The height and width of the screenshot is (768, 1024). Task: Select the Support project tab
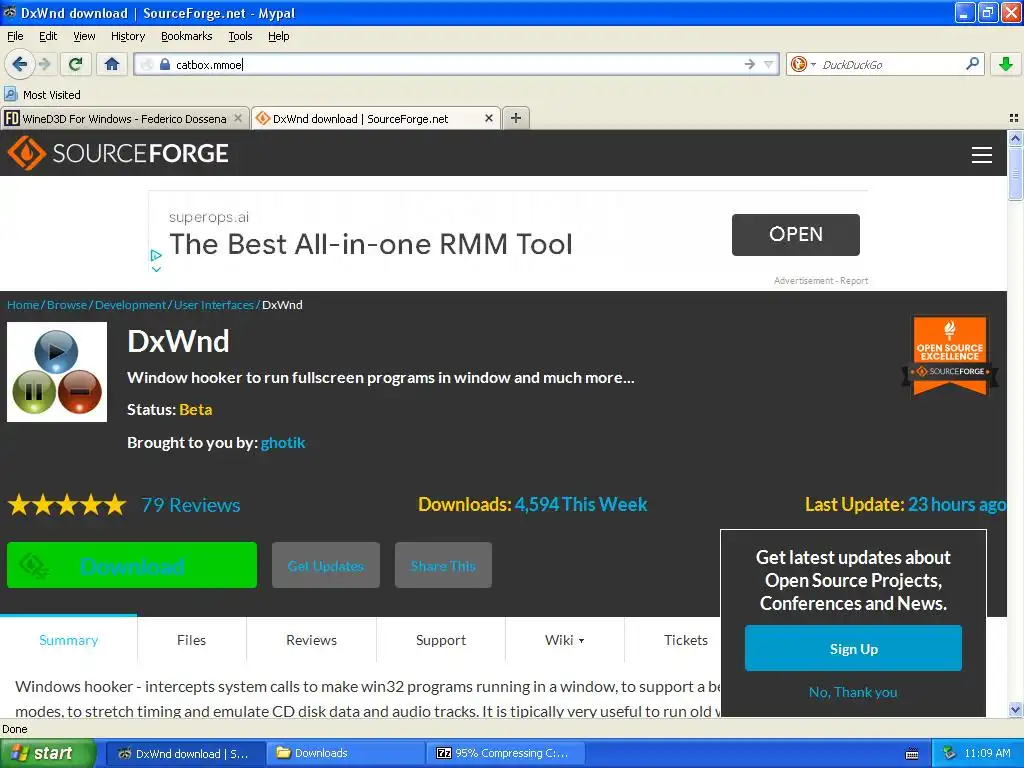coord(441,640)
